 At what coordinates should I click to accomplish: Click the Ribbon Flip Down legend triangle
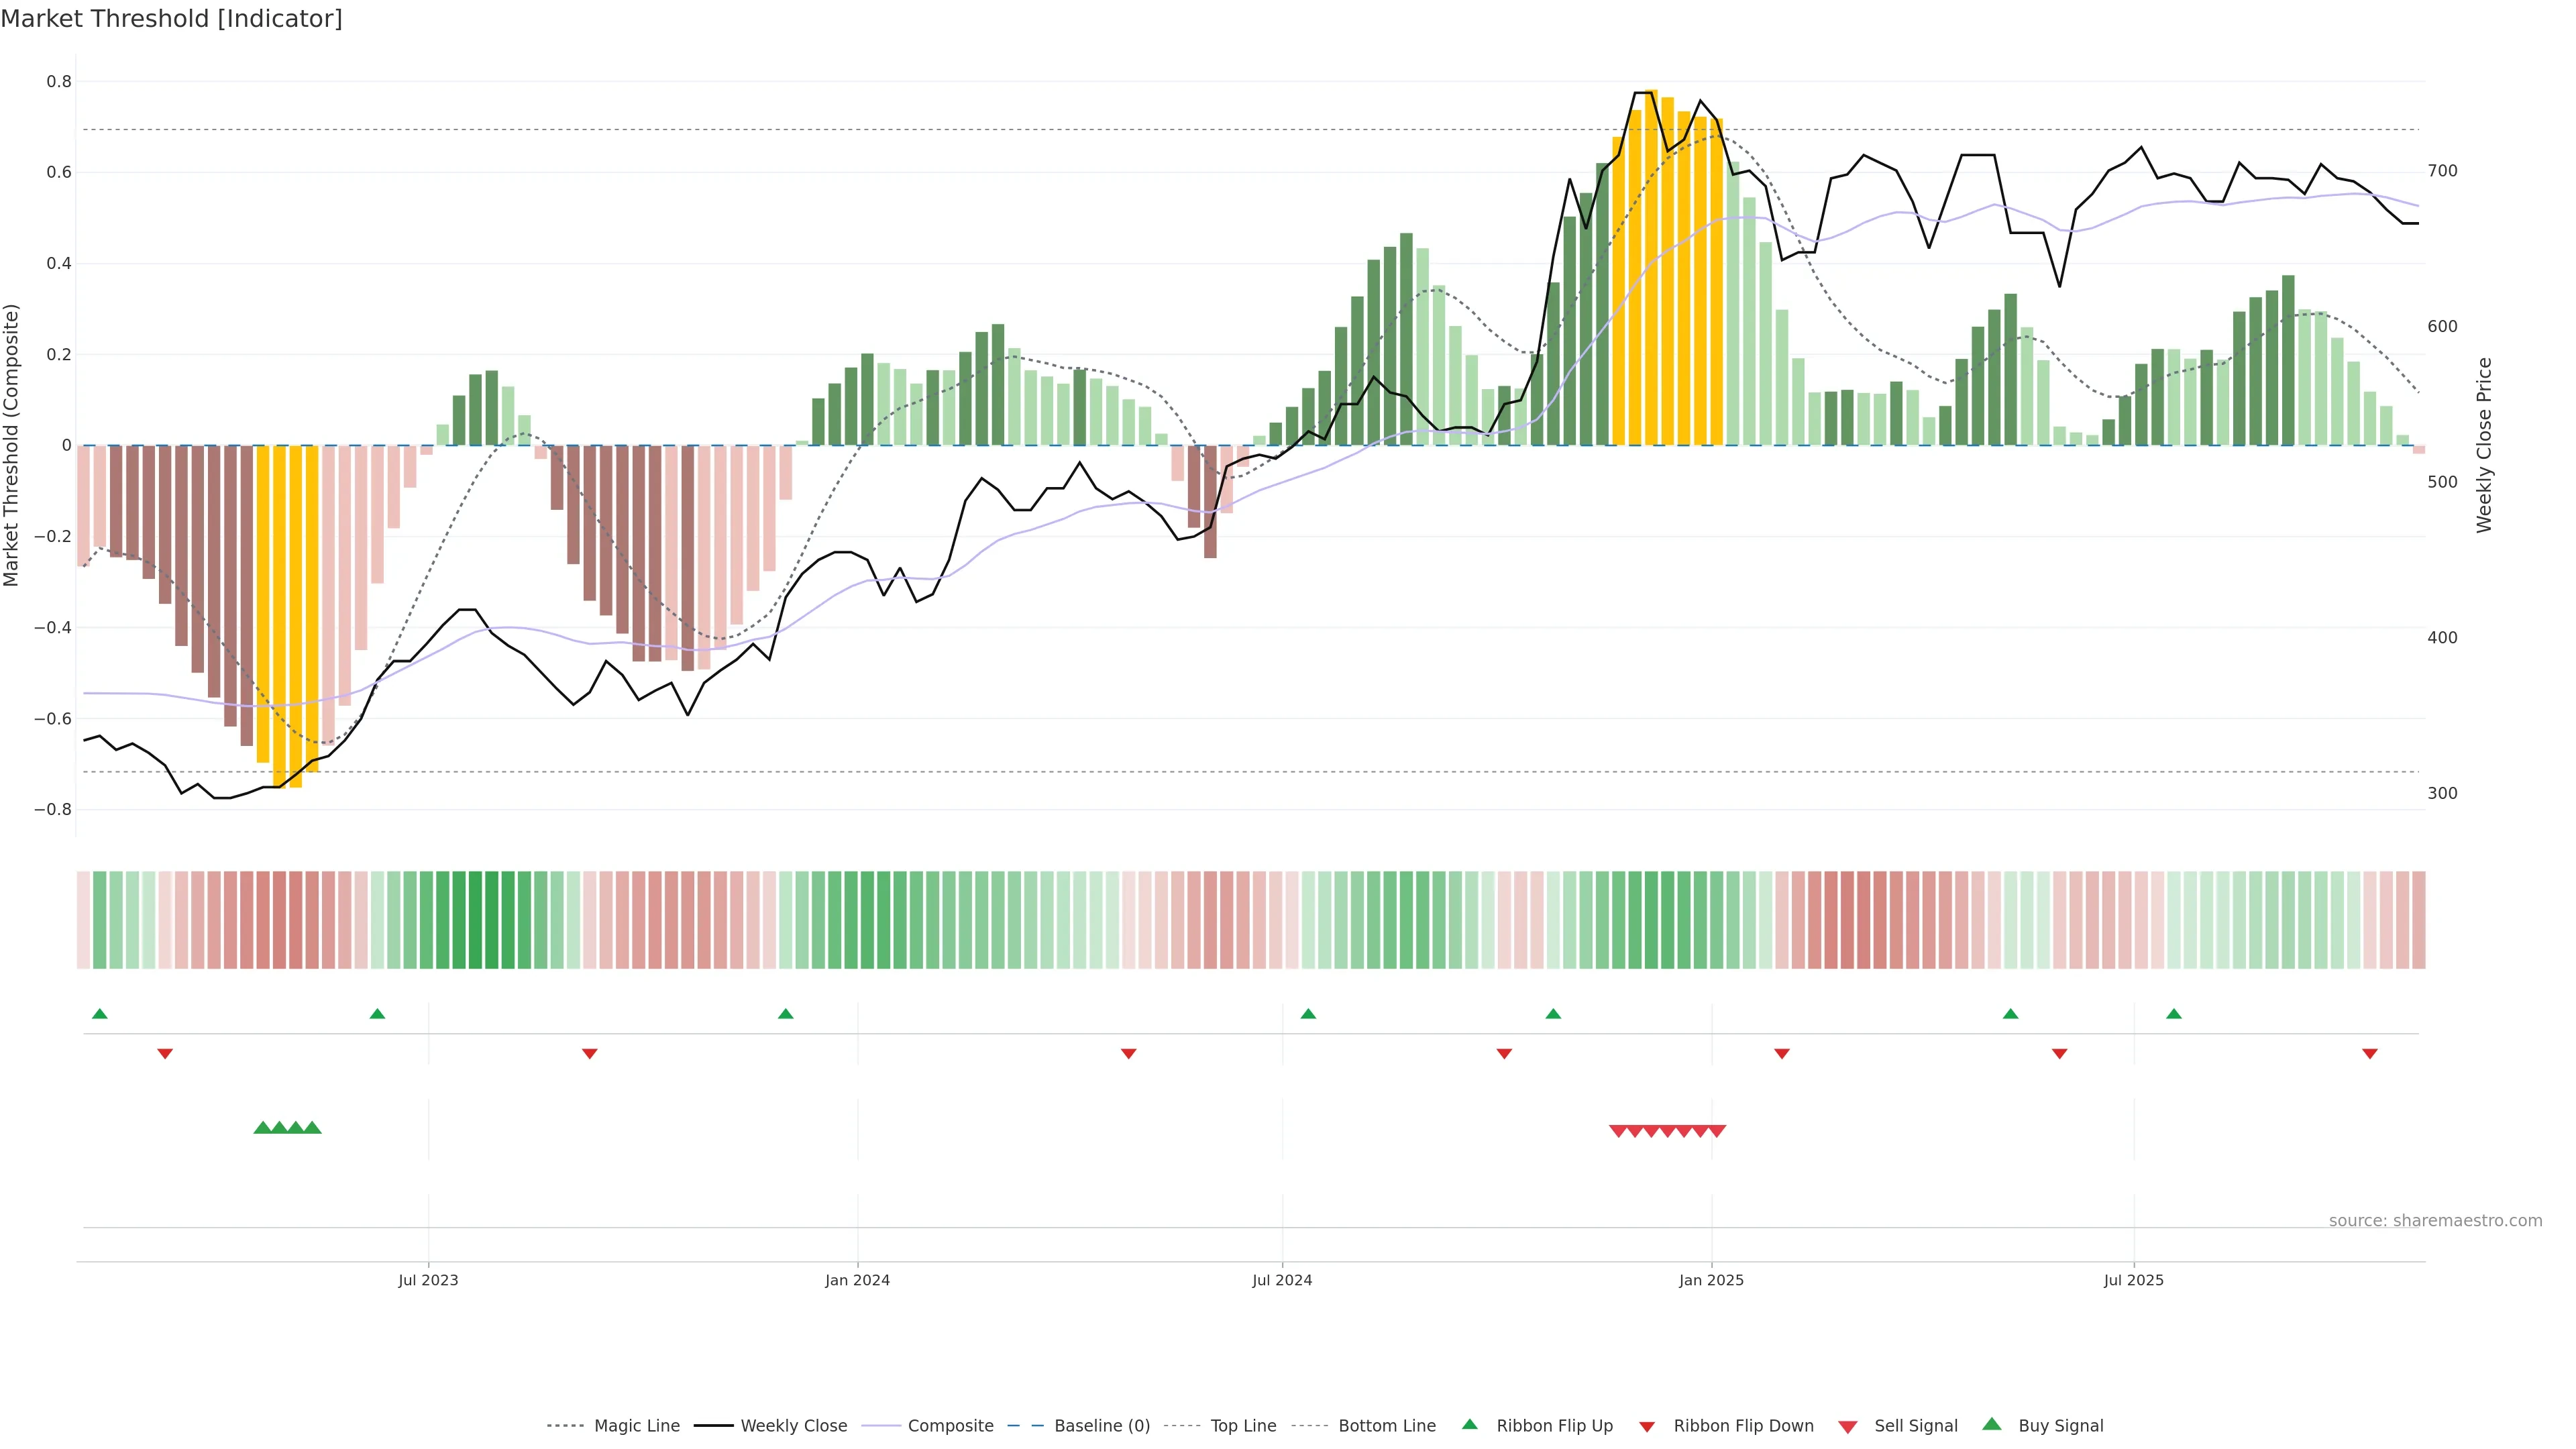1647,1427
